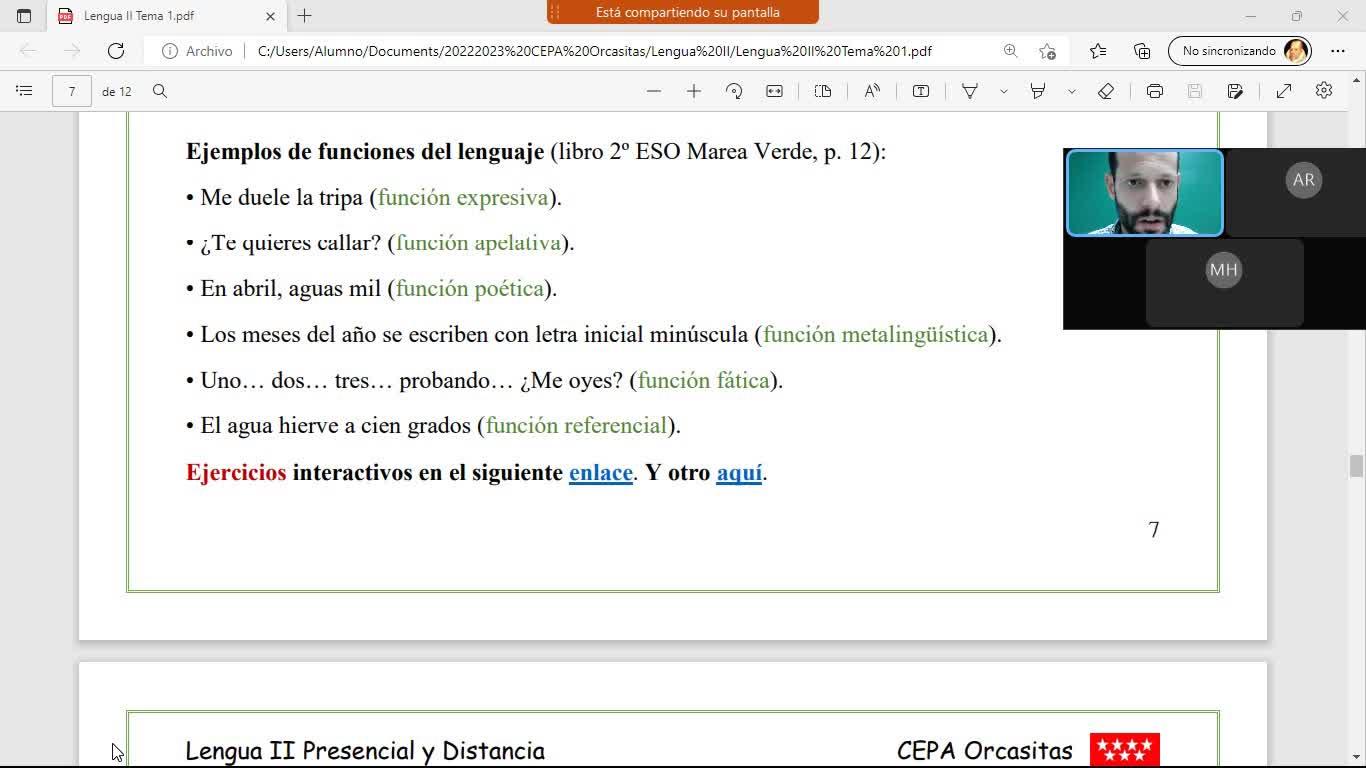The height and width of the screenshot is (768, 1366).
Task: Pick the Eraser tool
Action: click(x=1106, y=91)
